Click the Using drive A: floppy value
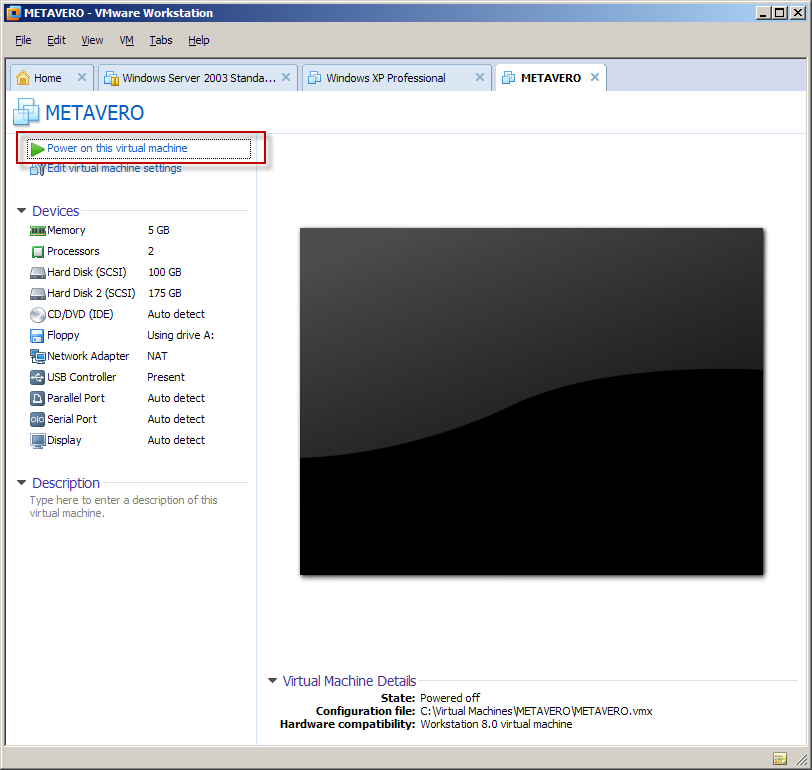Screen dimensions: 812x770 181,335
